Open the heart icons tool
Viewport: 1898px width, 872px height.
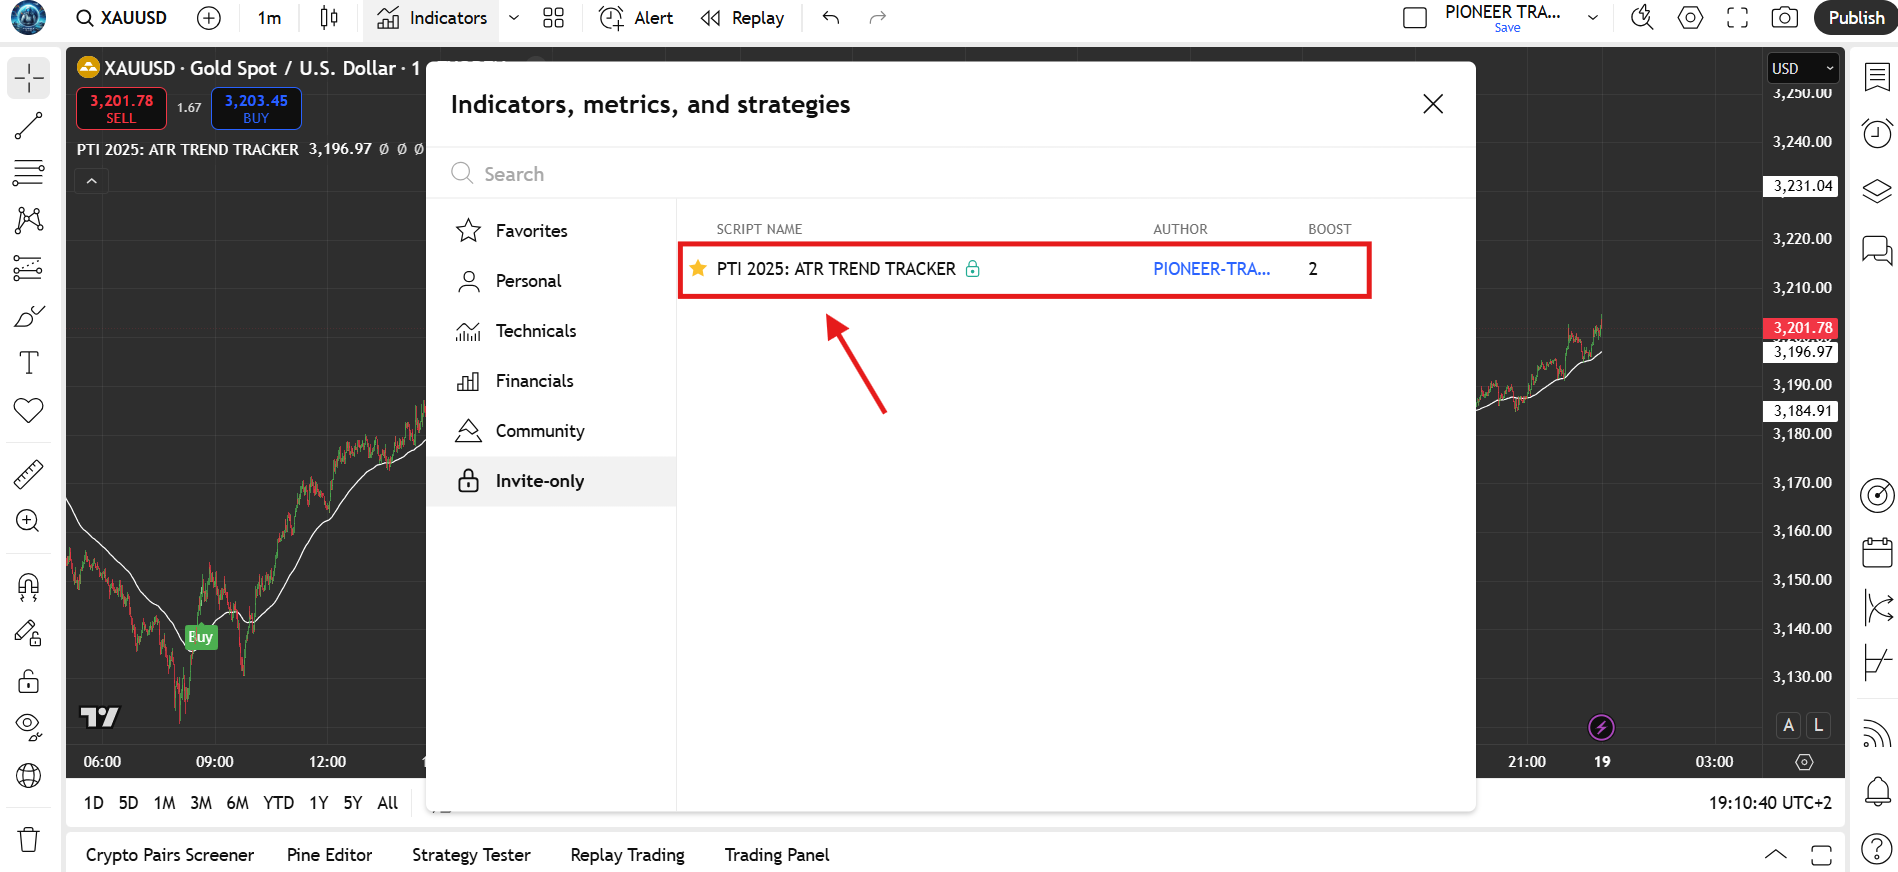coord(29,410)
